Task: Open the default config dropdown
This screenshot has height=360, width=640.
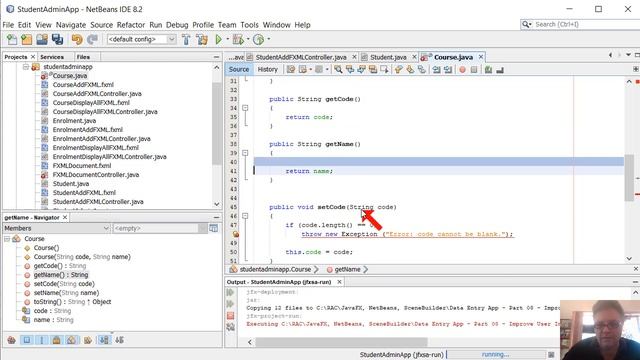Action: tap(171, 40)
